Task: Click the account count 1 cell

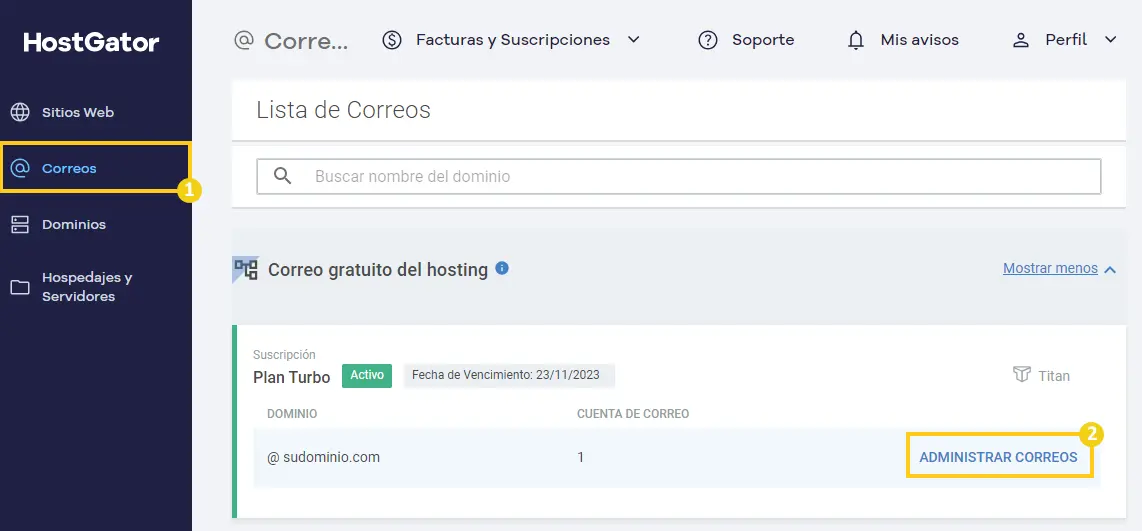Action: click(x=580, y=457)
